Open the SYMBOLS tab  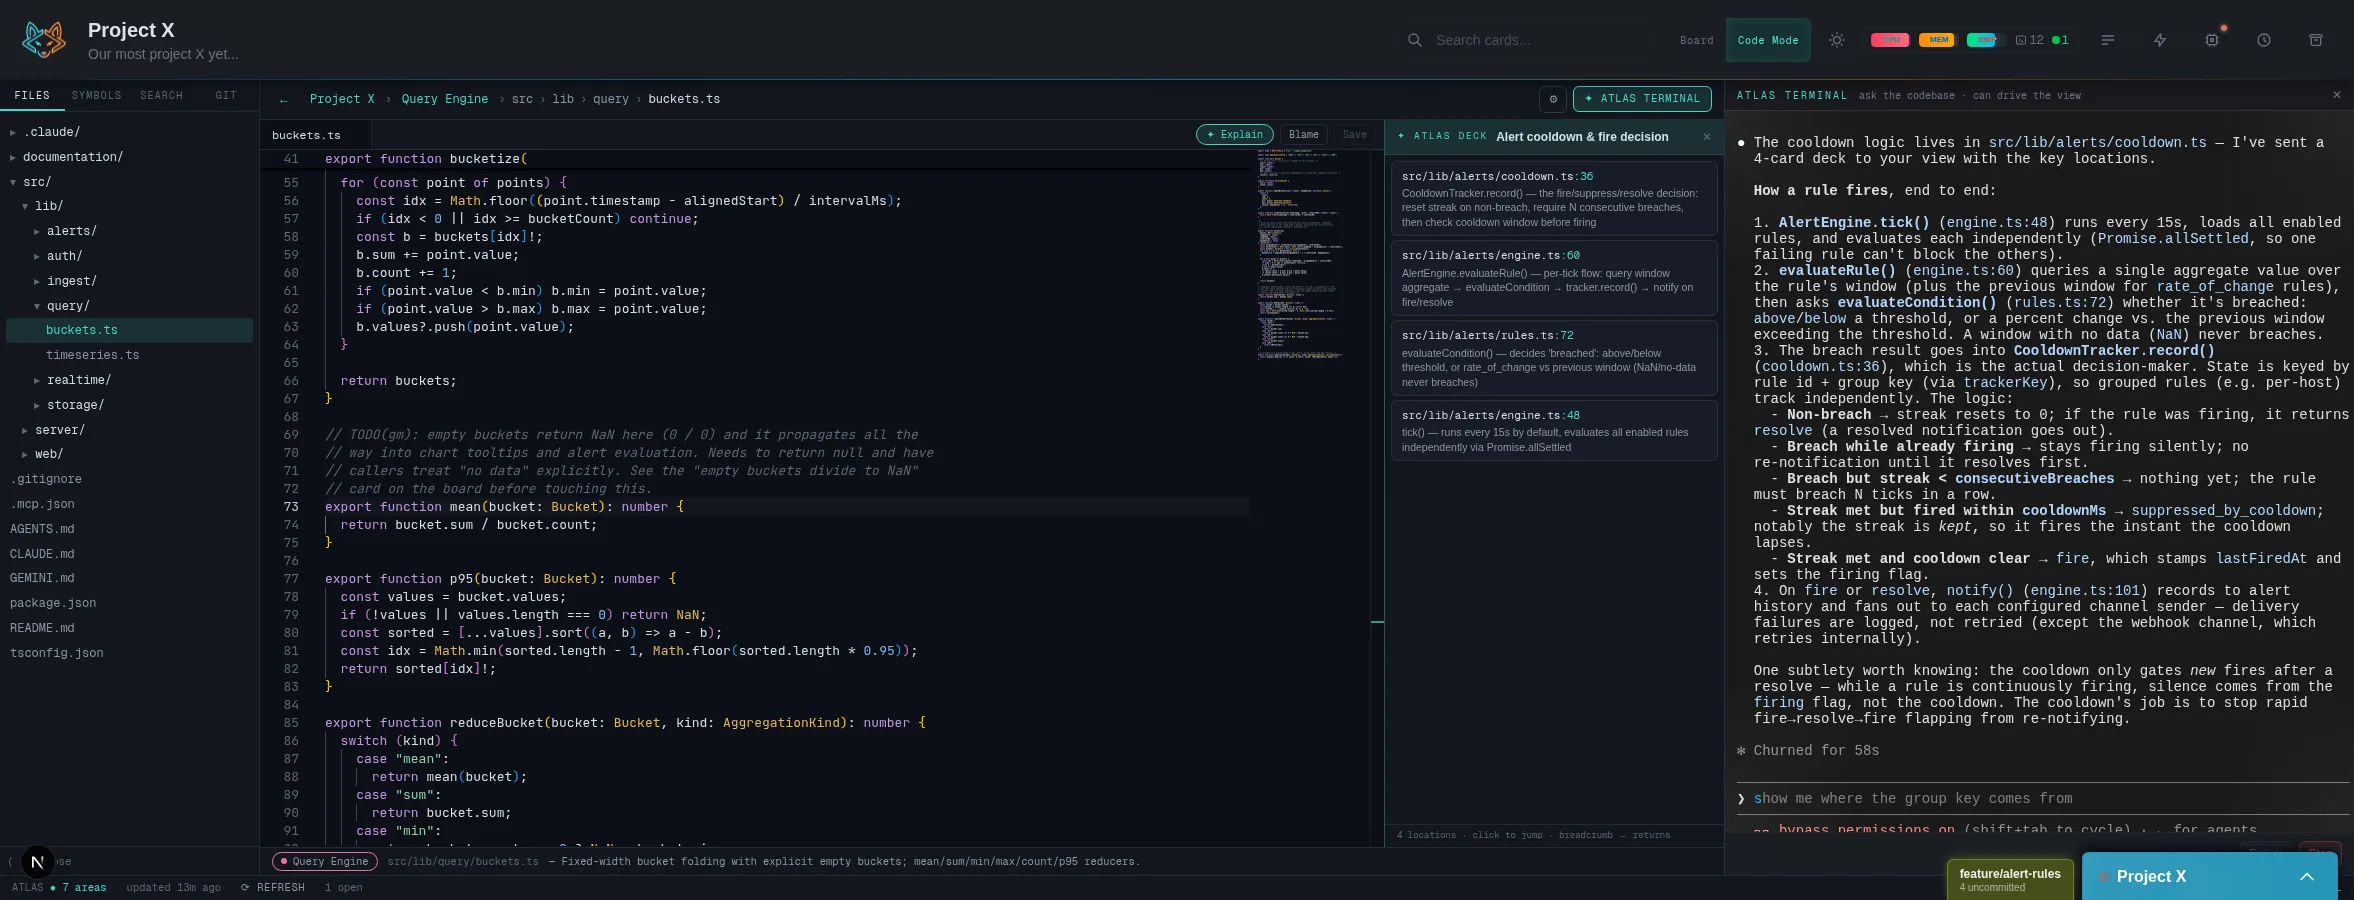click(x=97, y=96)
